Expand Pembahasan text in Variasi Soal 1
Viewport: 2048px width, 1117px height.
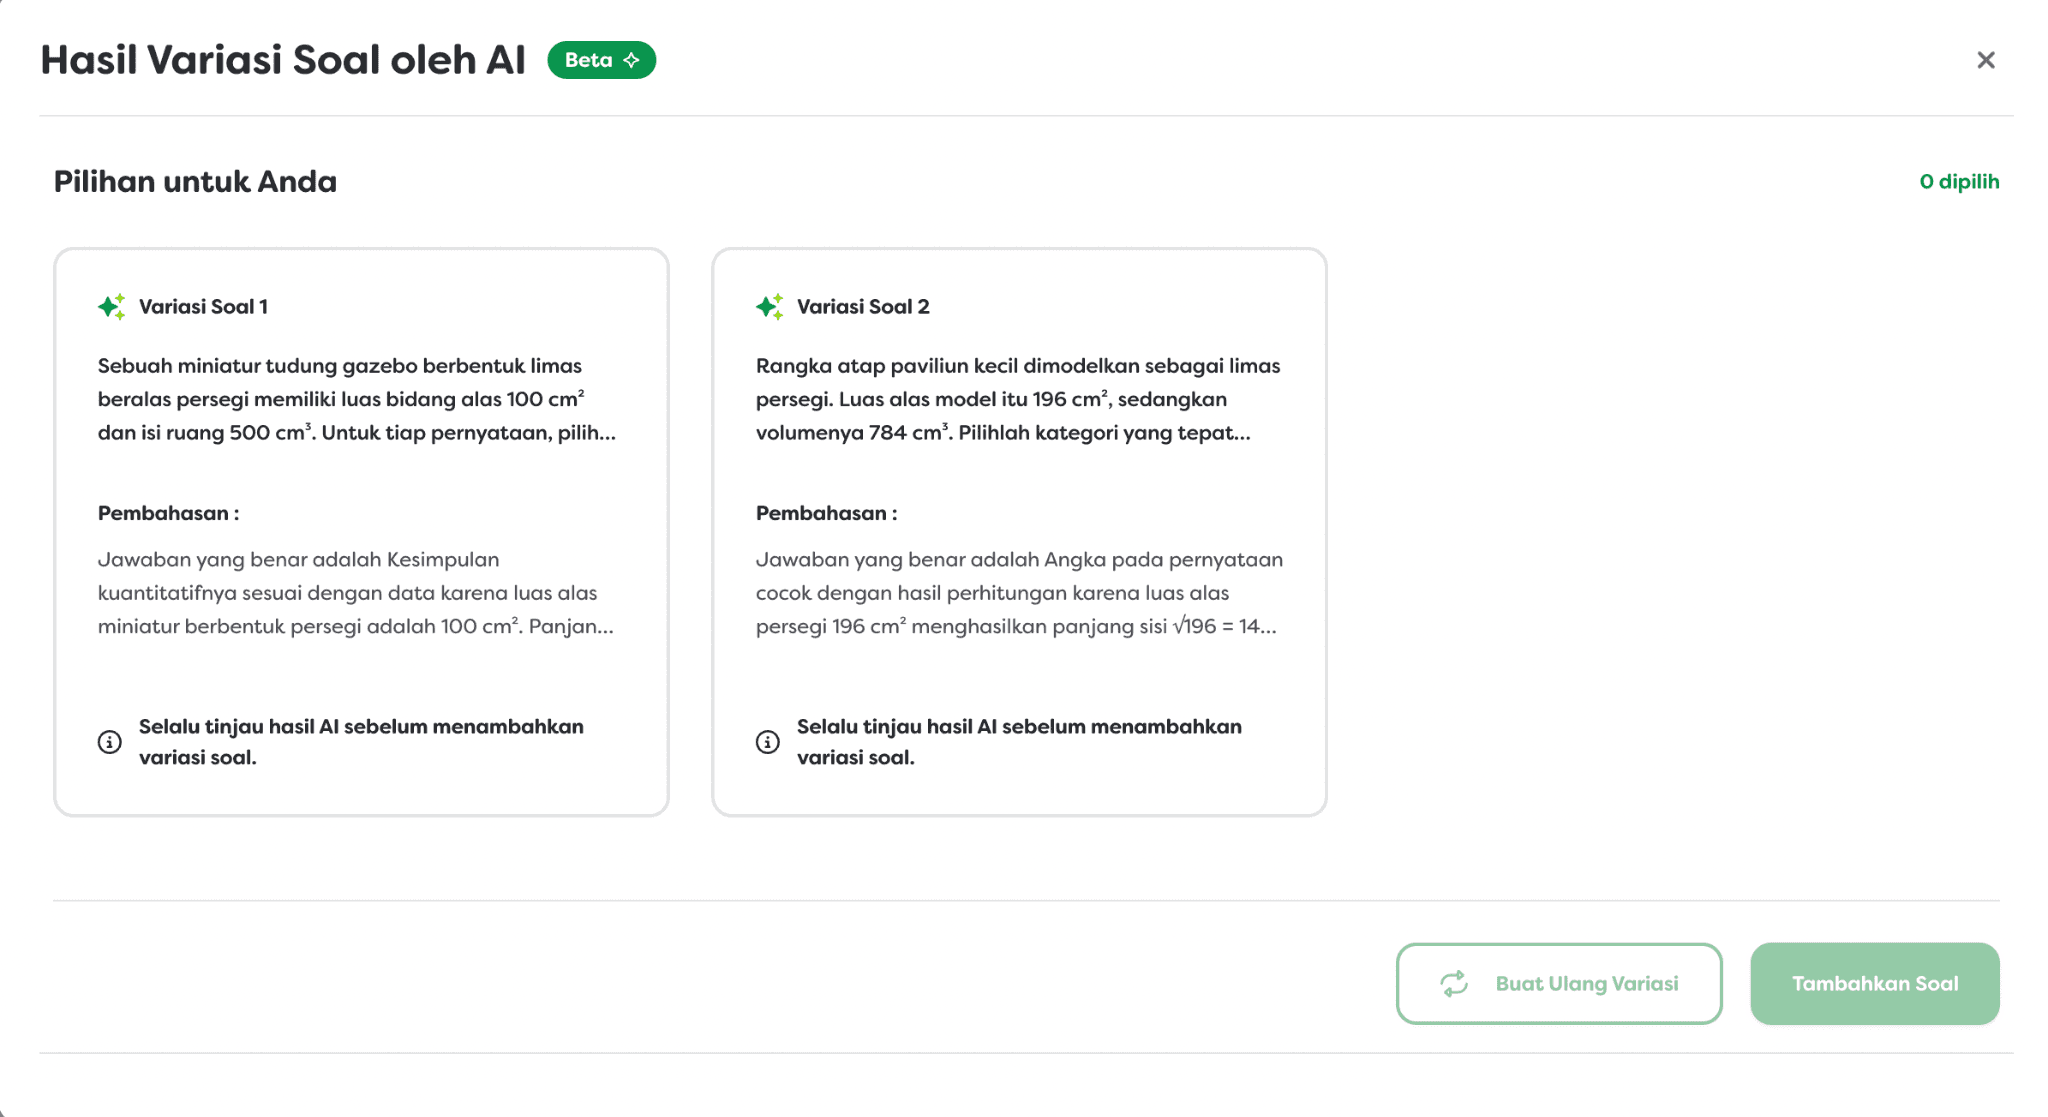(356, 593)
